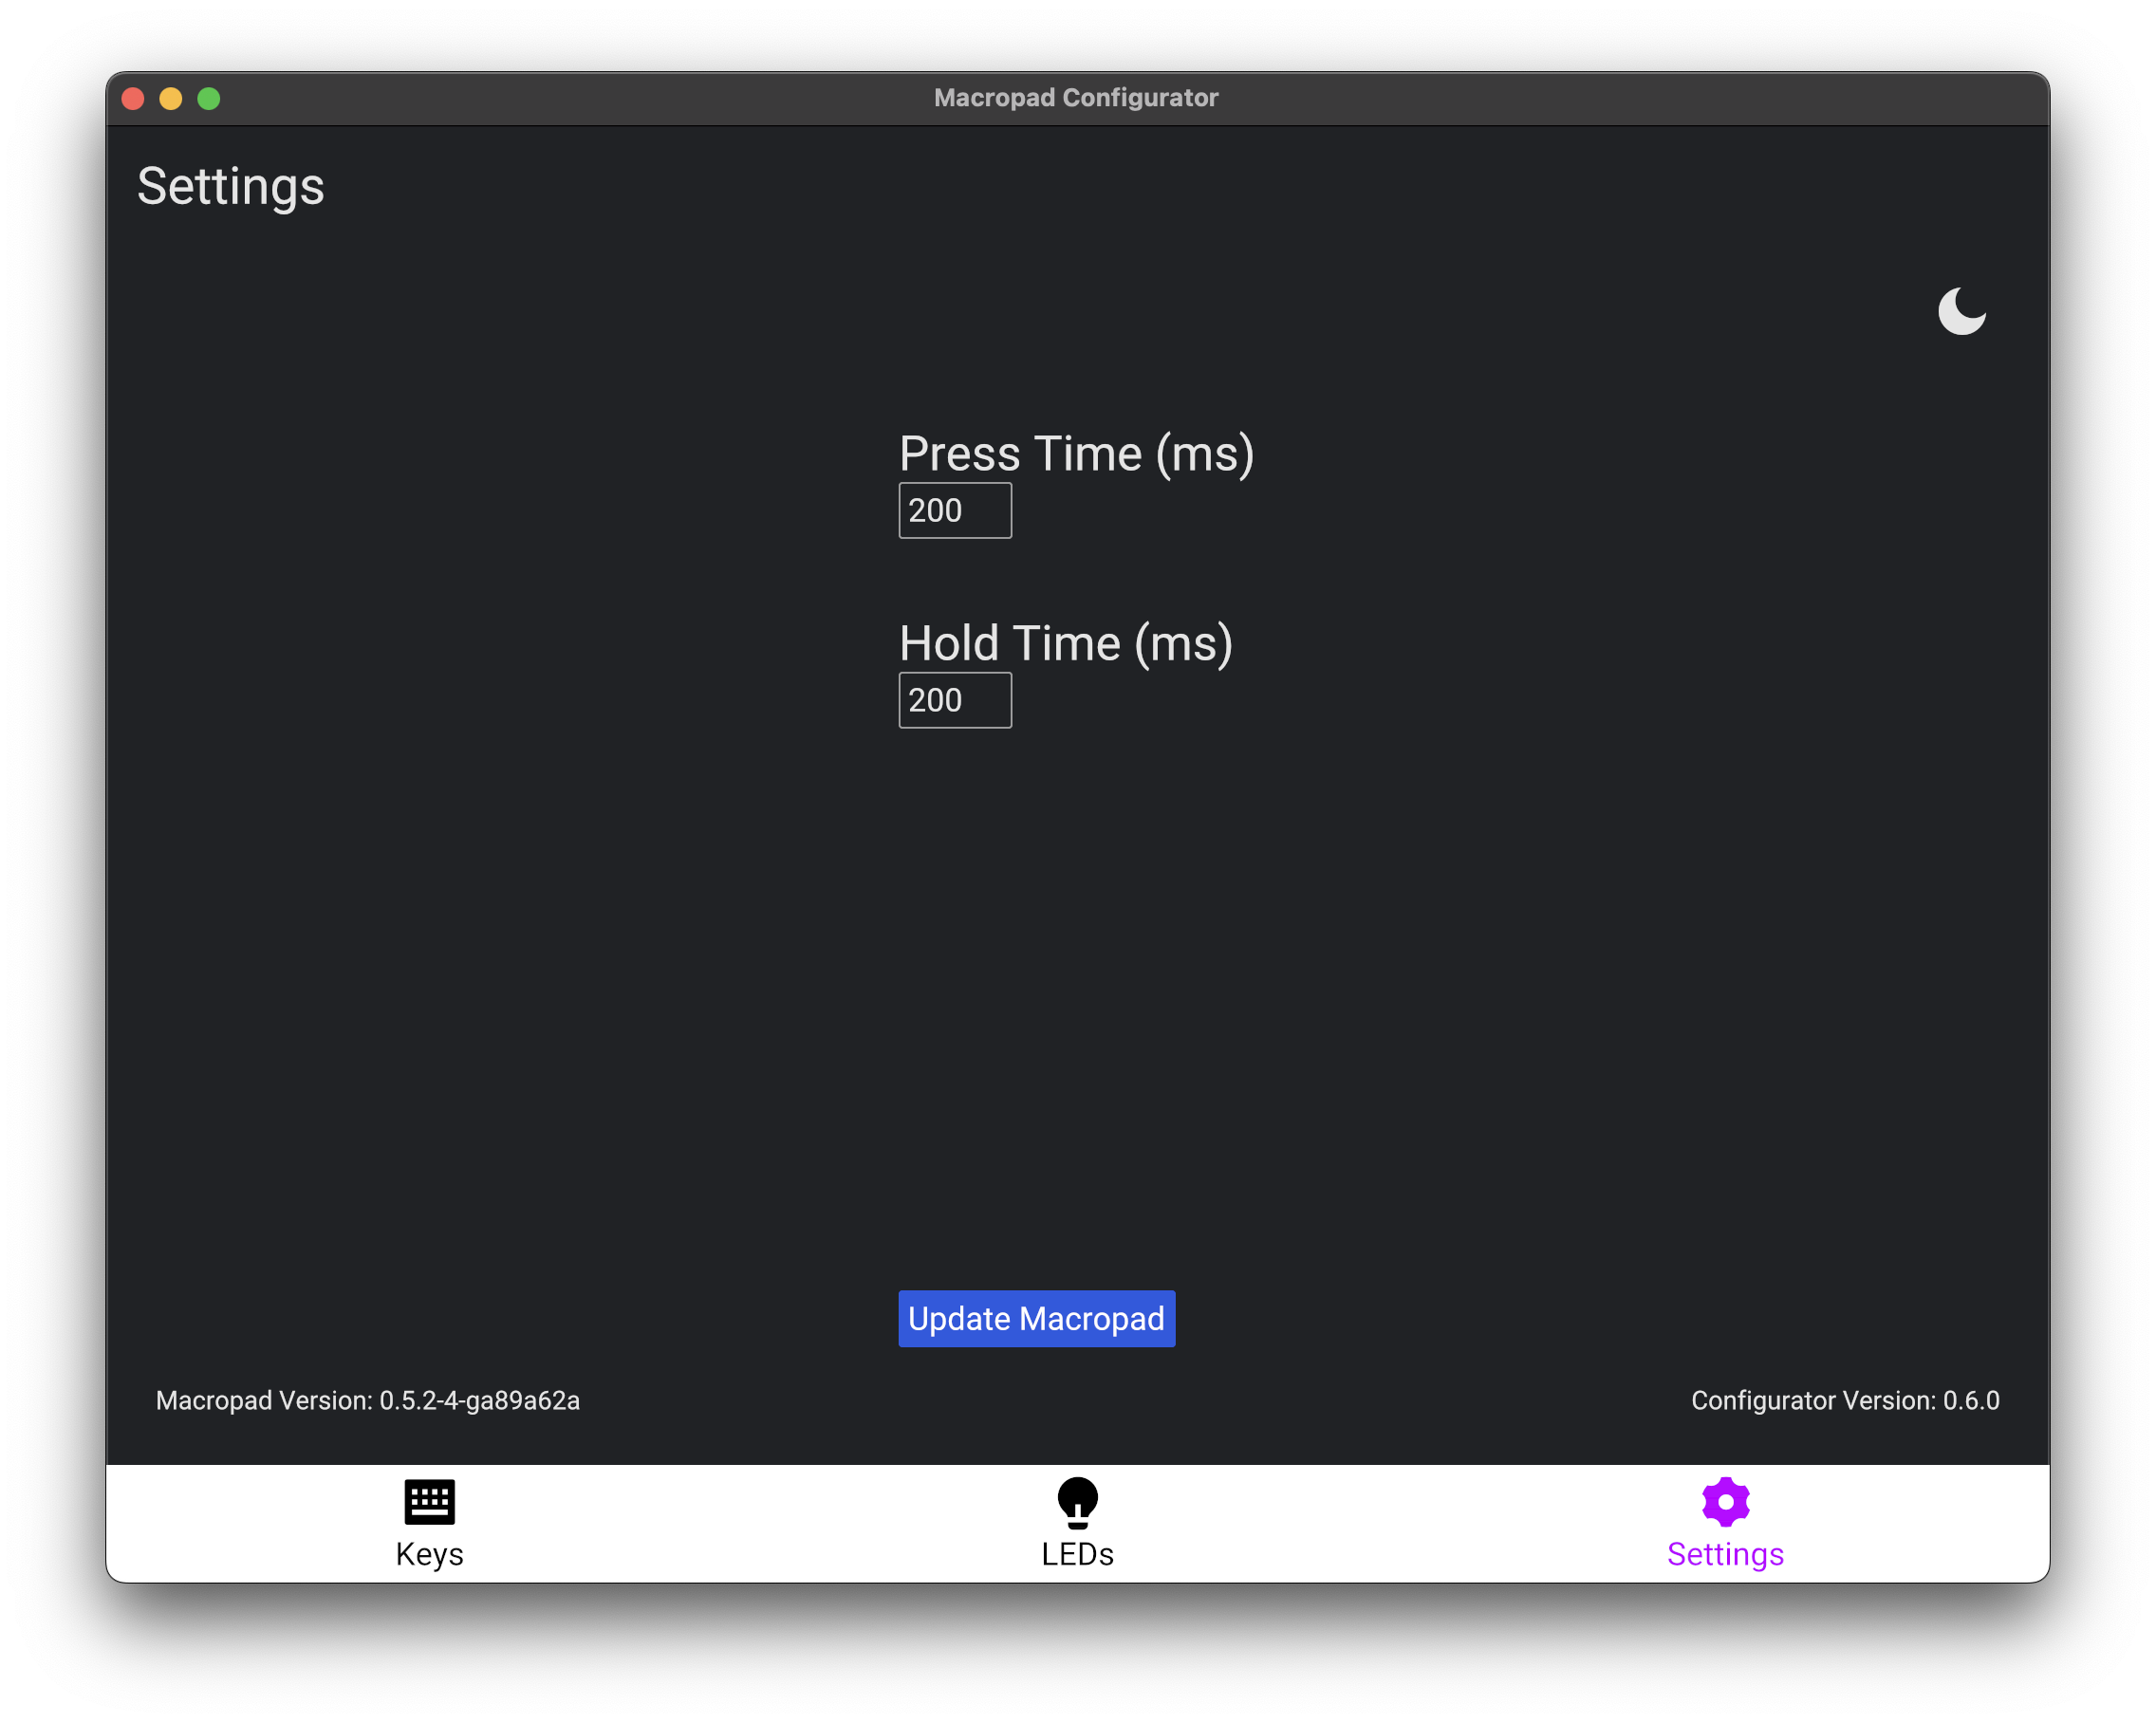Click the Hold Time input field
This screenshot has width=2156, height=1723.
[954, 700]
